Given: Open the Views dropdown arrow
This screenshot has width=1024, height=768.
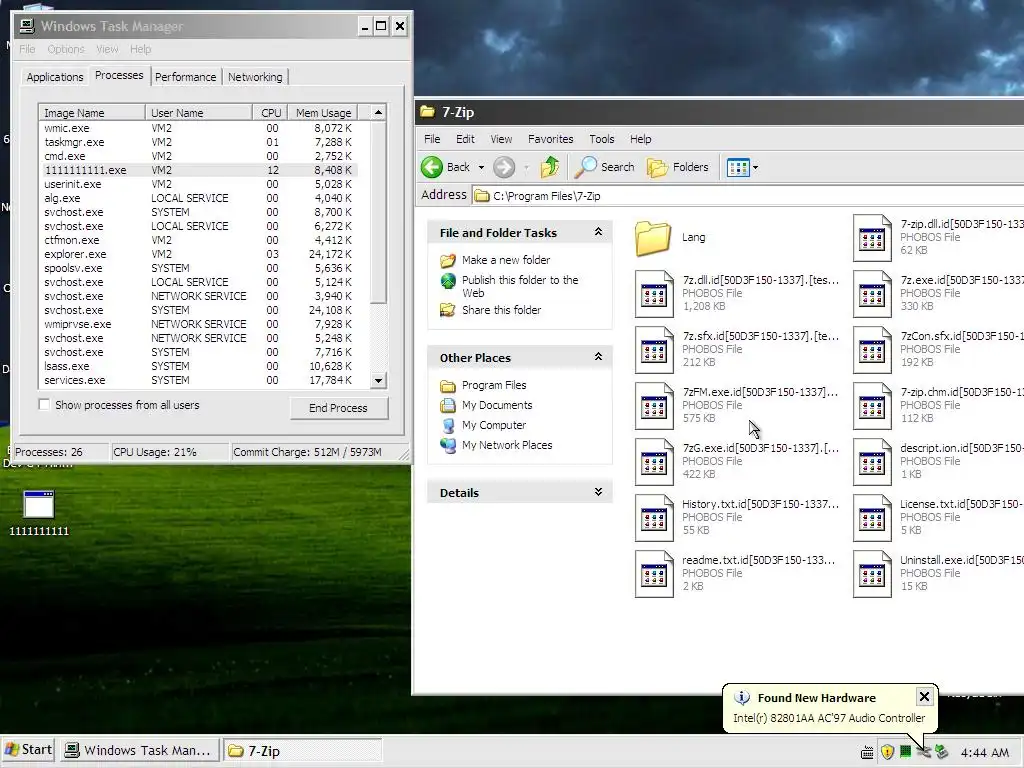Looking at the screenshot, I should click(756, 167).
